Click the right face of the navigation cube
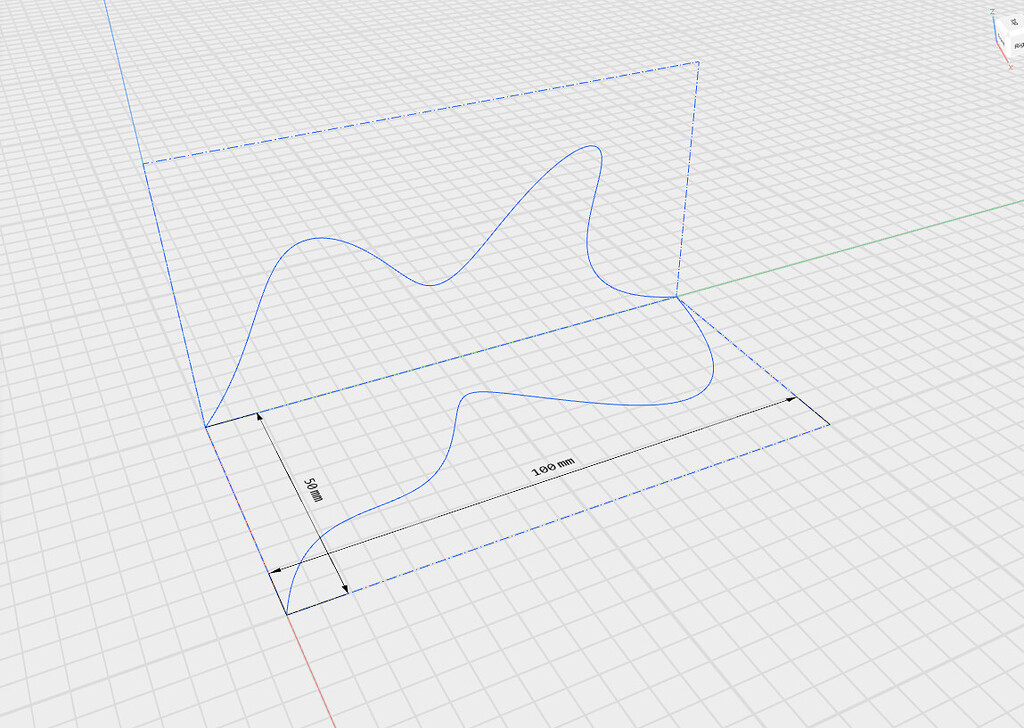 [x=1020, y=46]
